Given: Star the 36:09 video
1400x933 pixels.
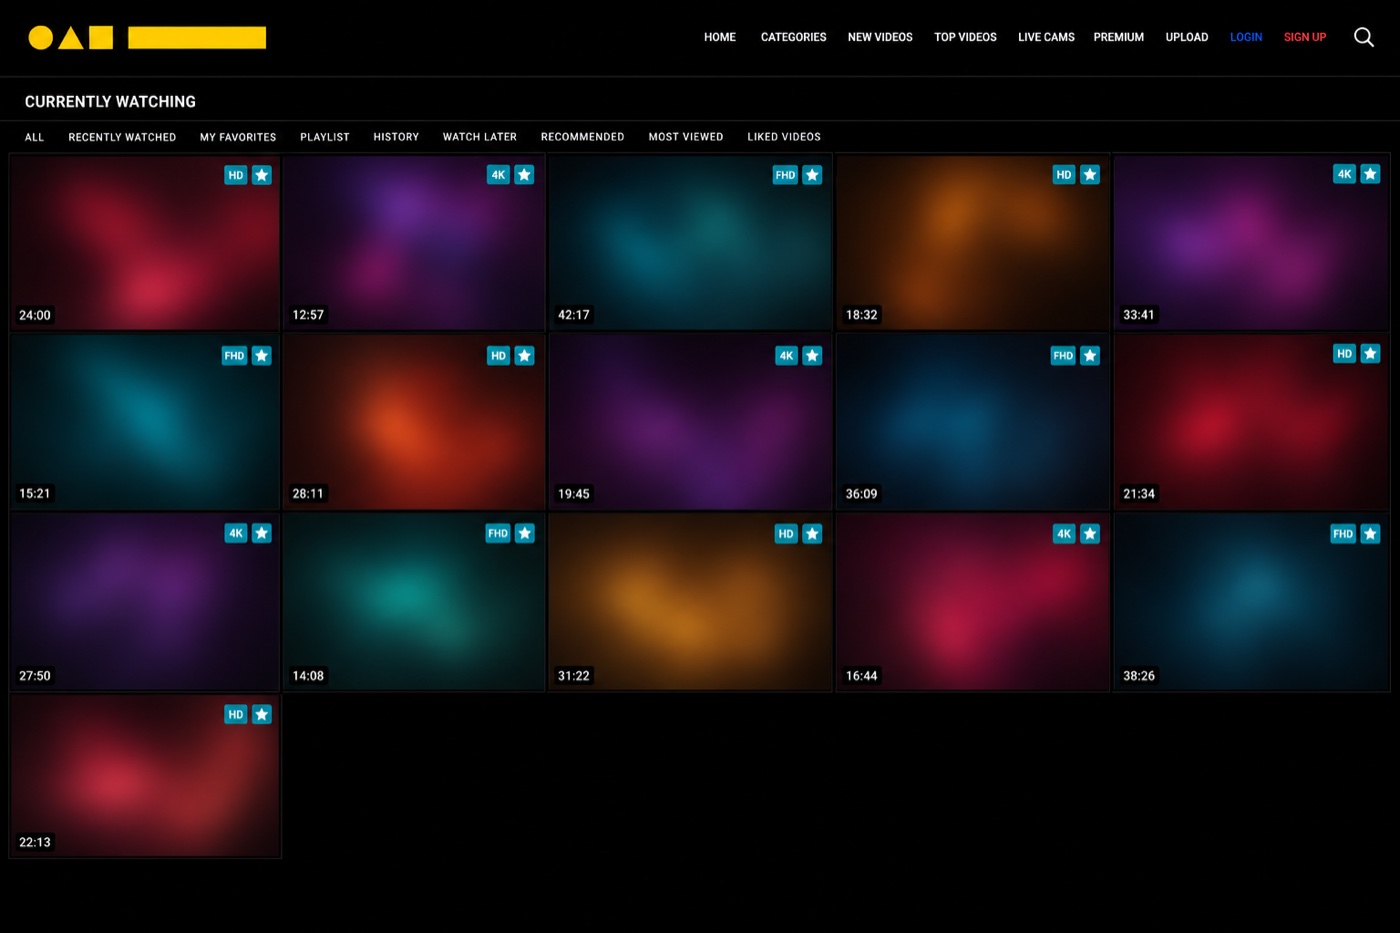Looking at the screenshot, I should coord(1090,356).
